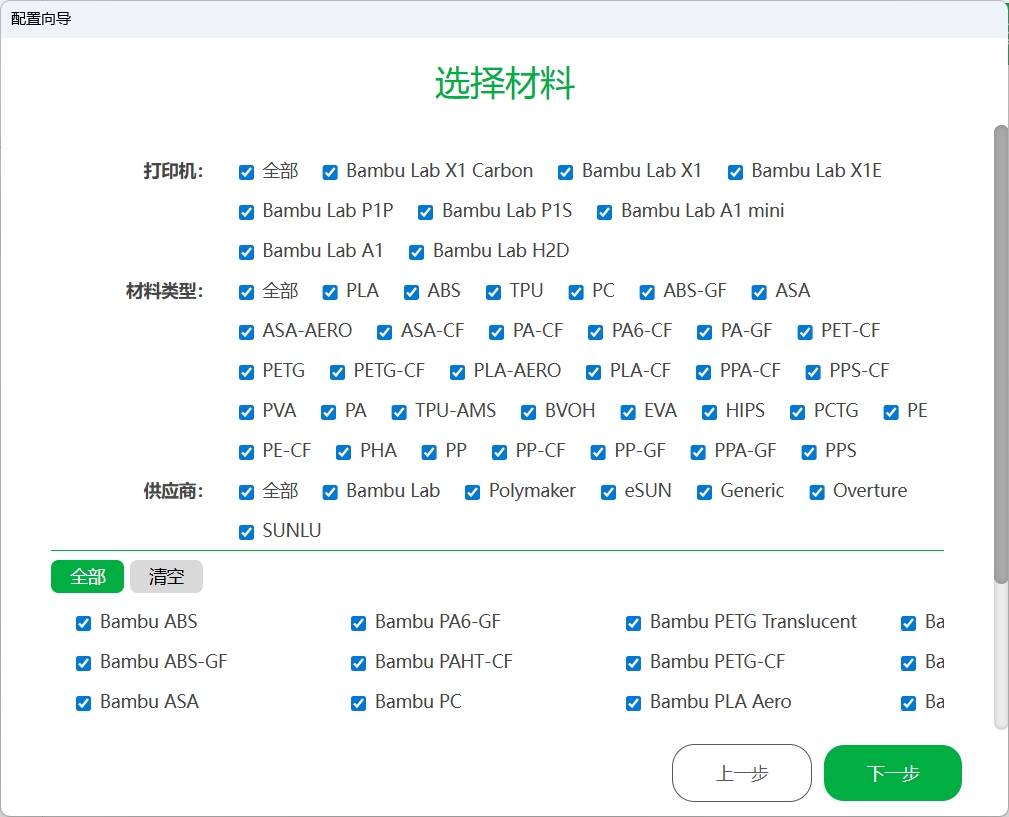Toggle the ASA-AERO material checkbox
Viewport: 1009px width, 817px height.
point(246,332)
